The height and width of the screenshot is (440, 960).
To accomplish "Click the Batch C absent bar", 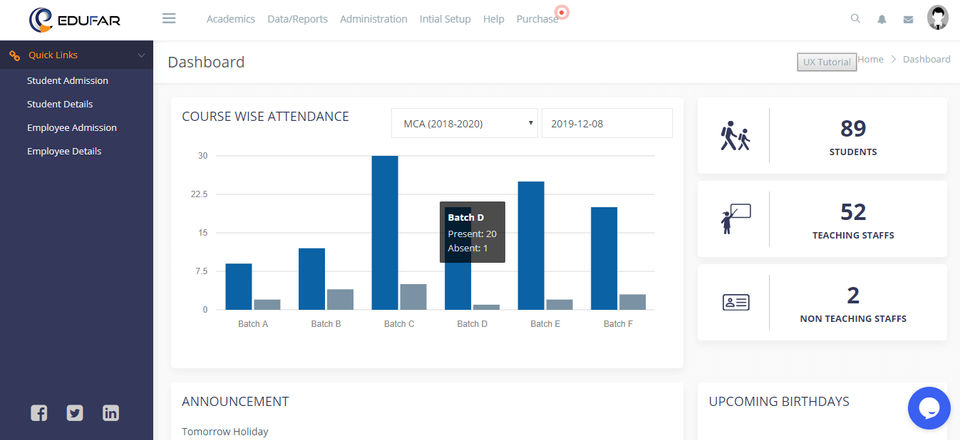I will tap(413, 297).
